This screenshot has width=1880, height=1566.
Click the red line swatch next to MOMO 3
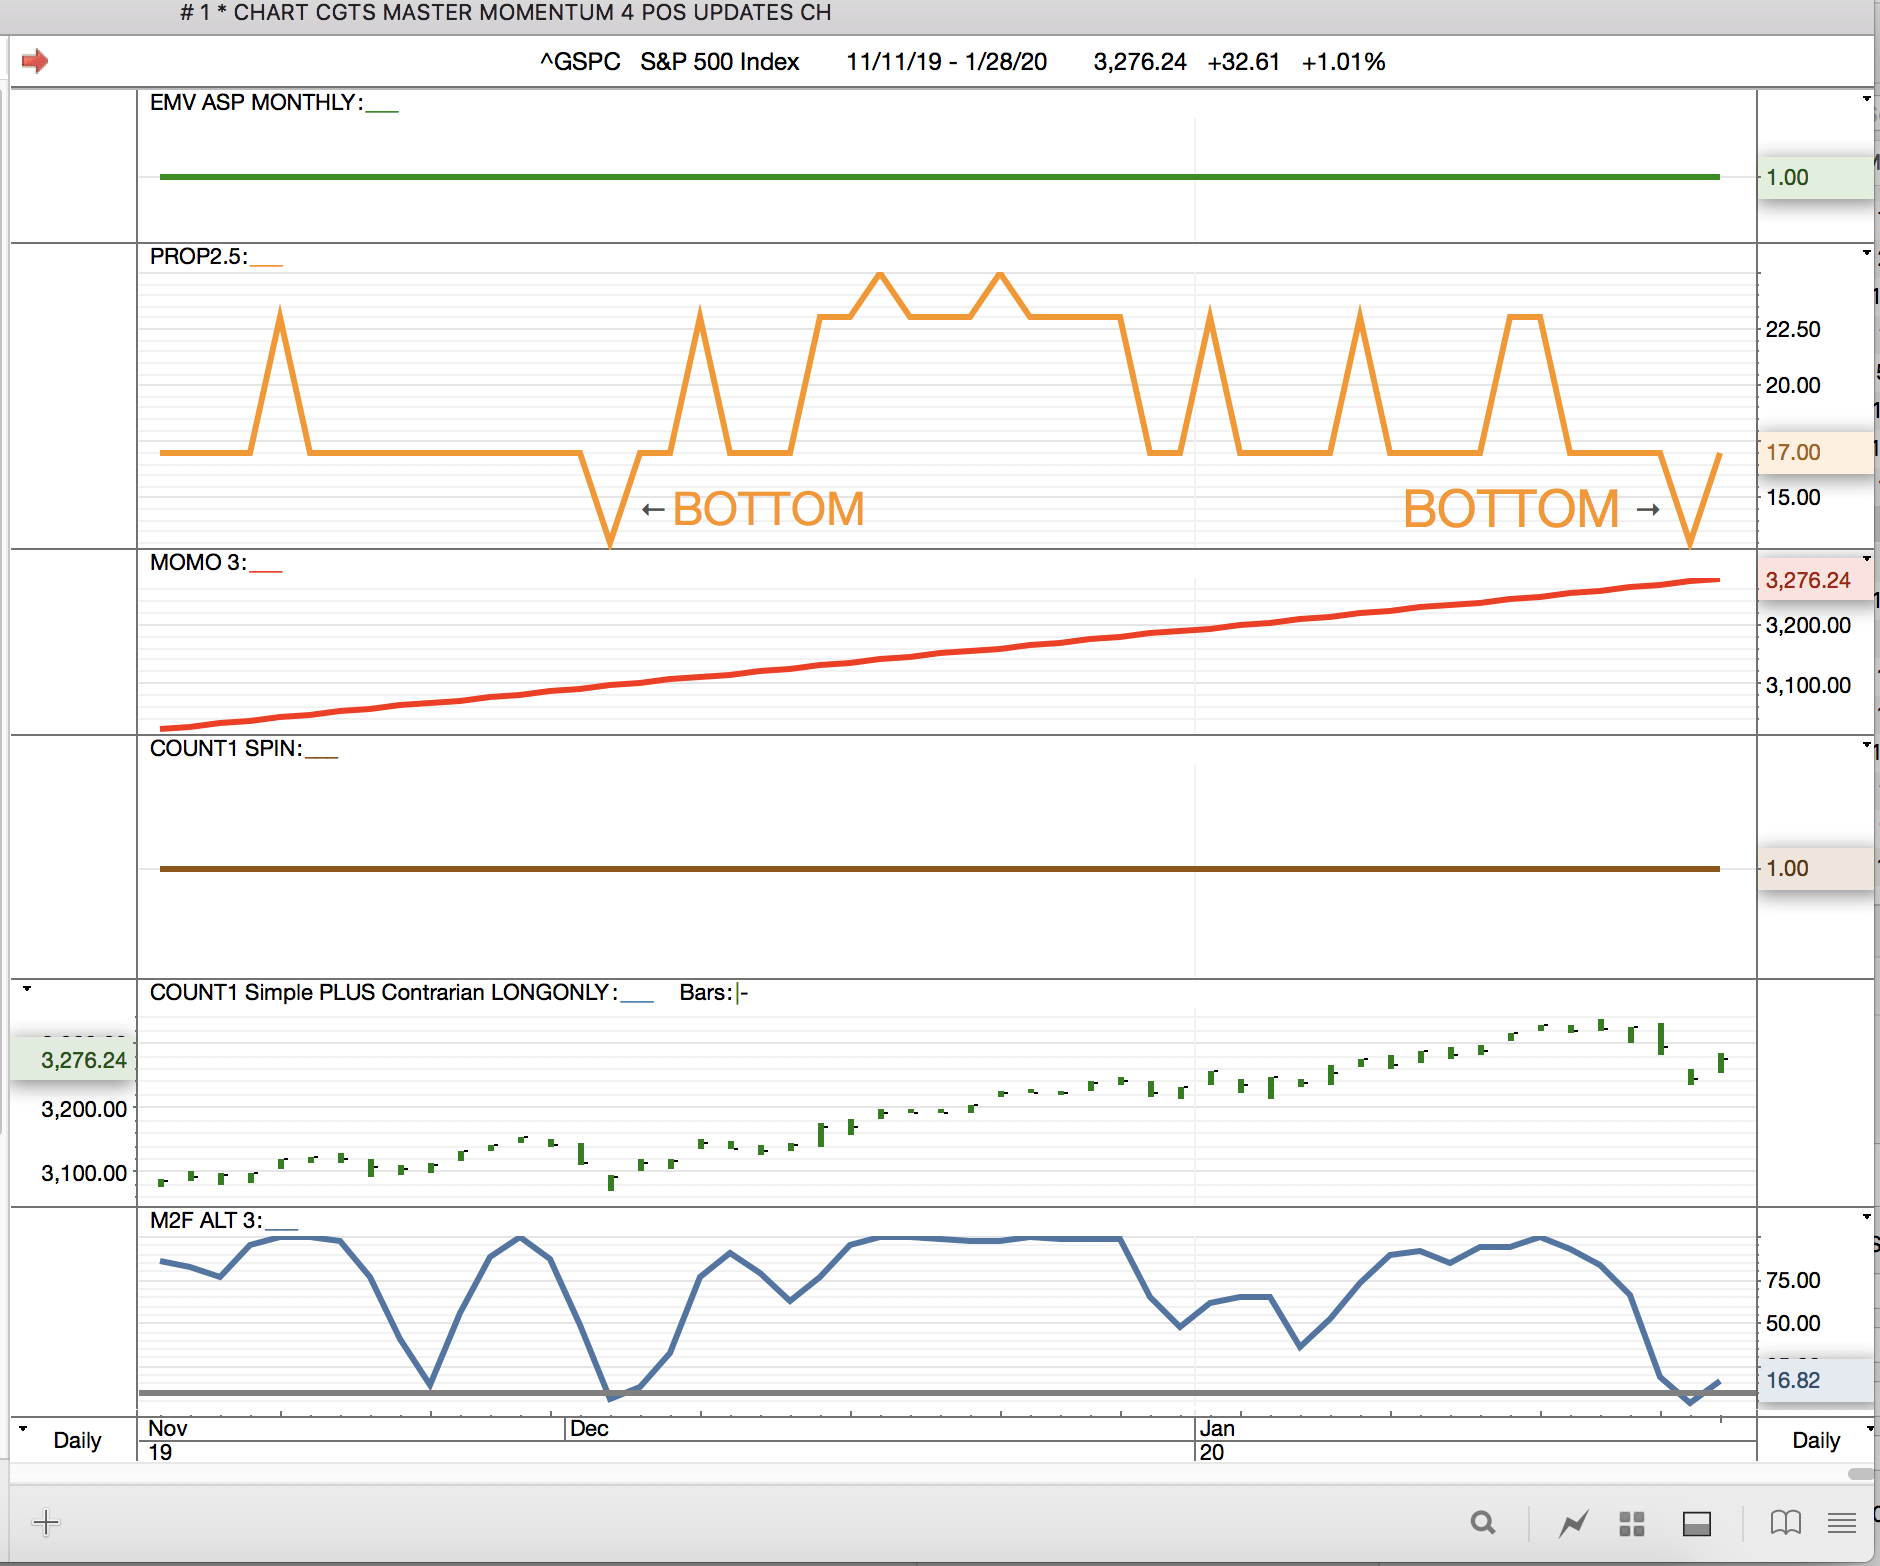coord(266,569)
